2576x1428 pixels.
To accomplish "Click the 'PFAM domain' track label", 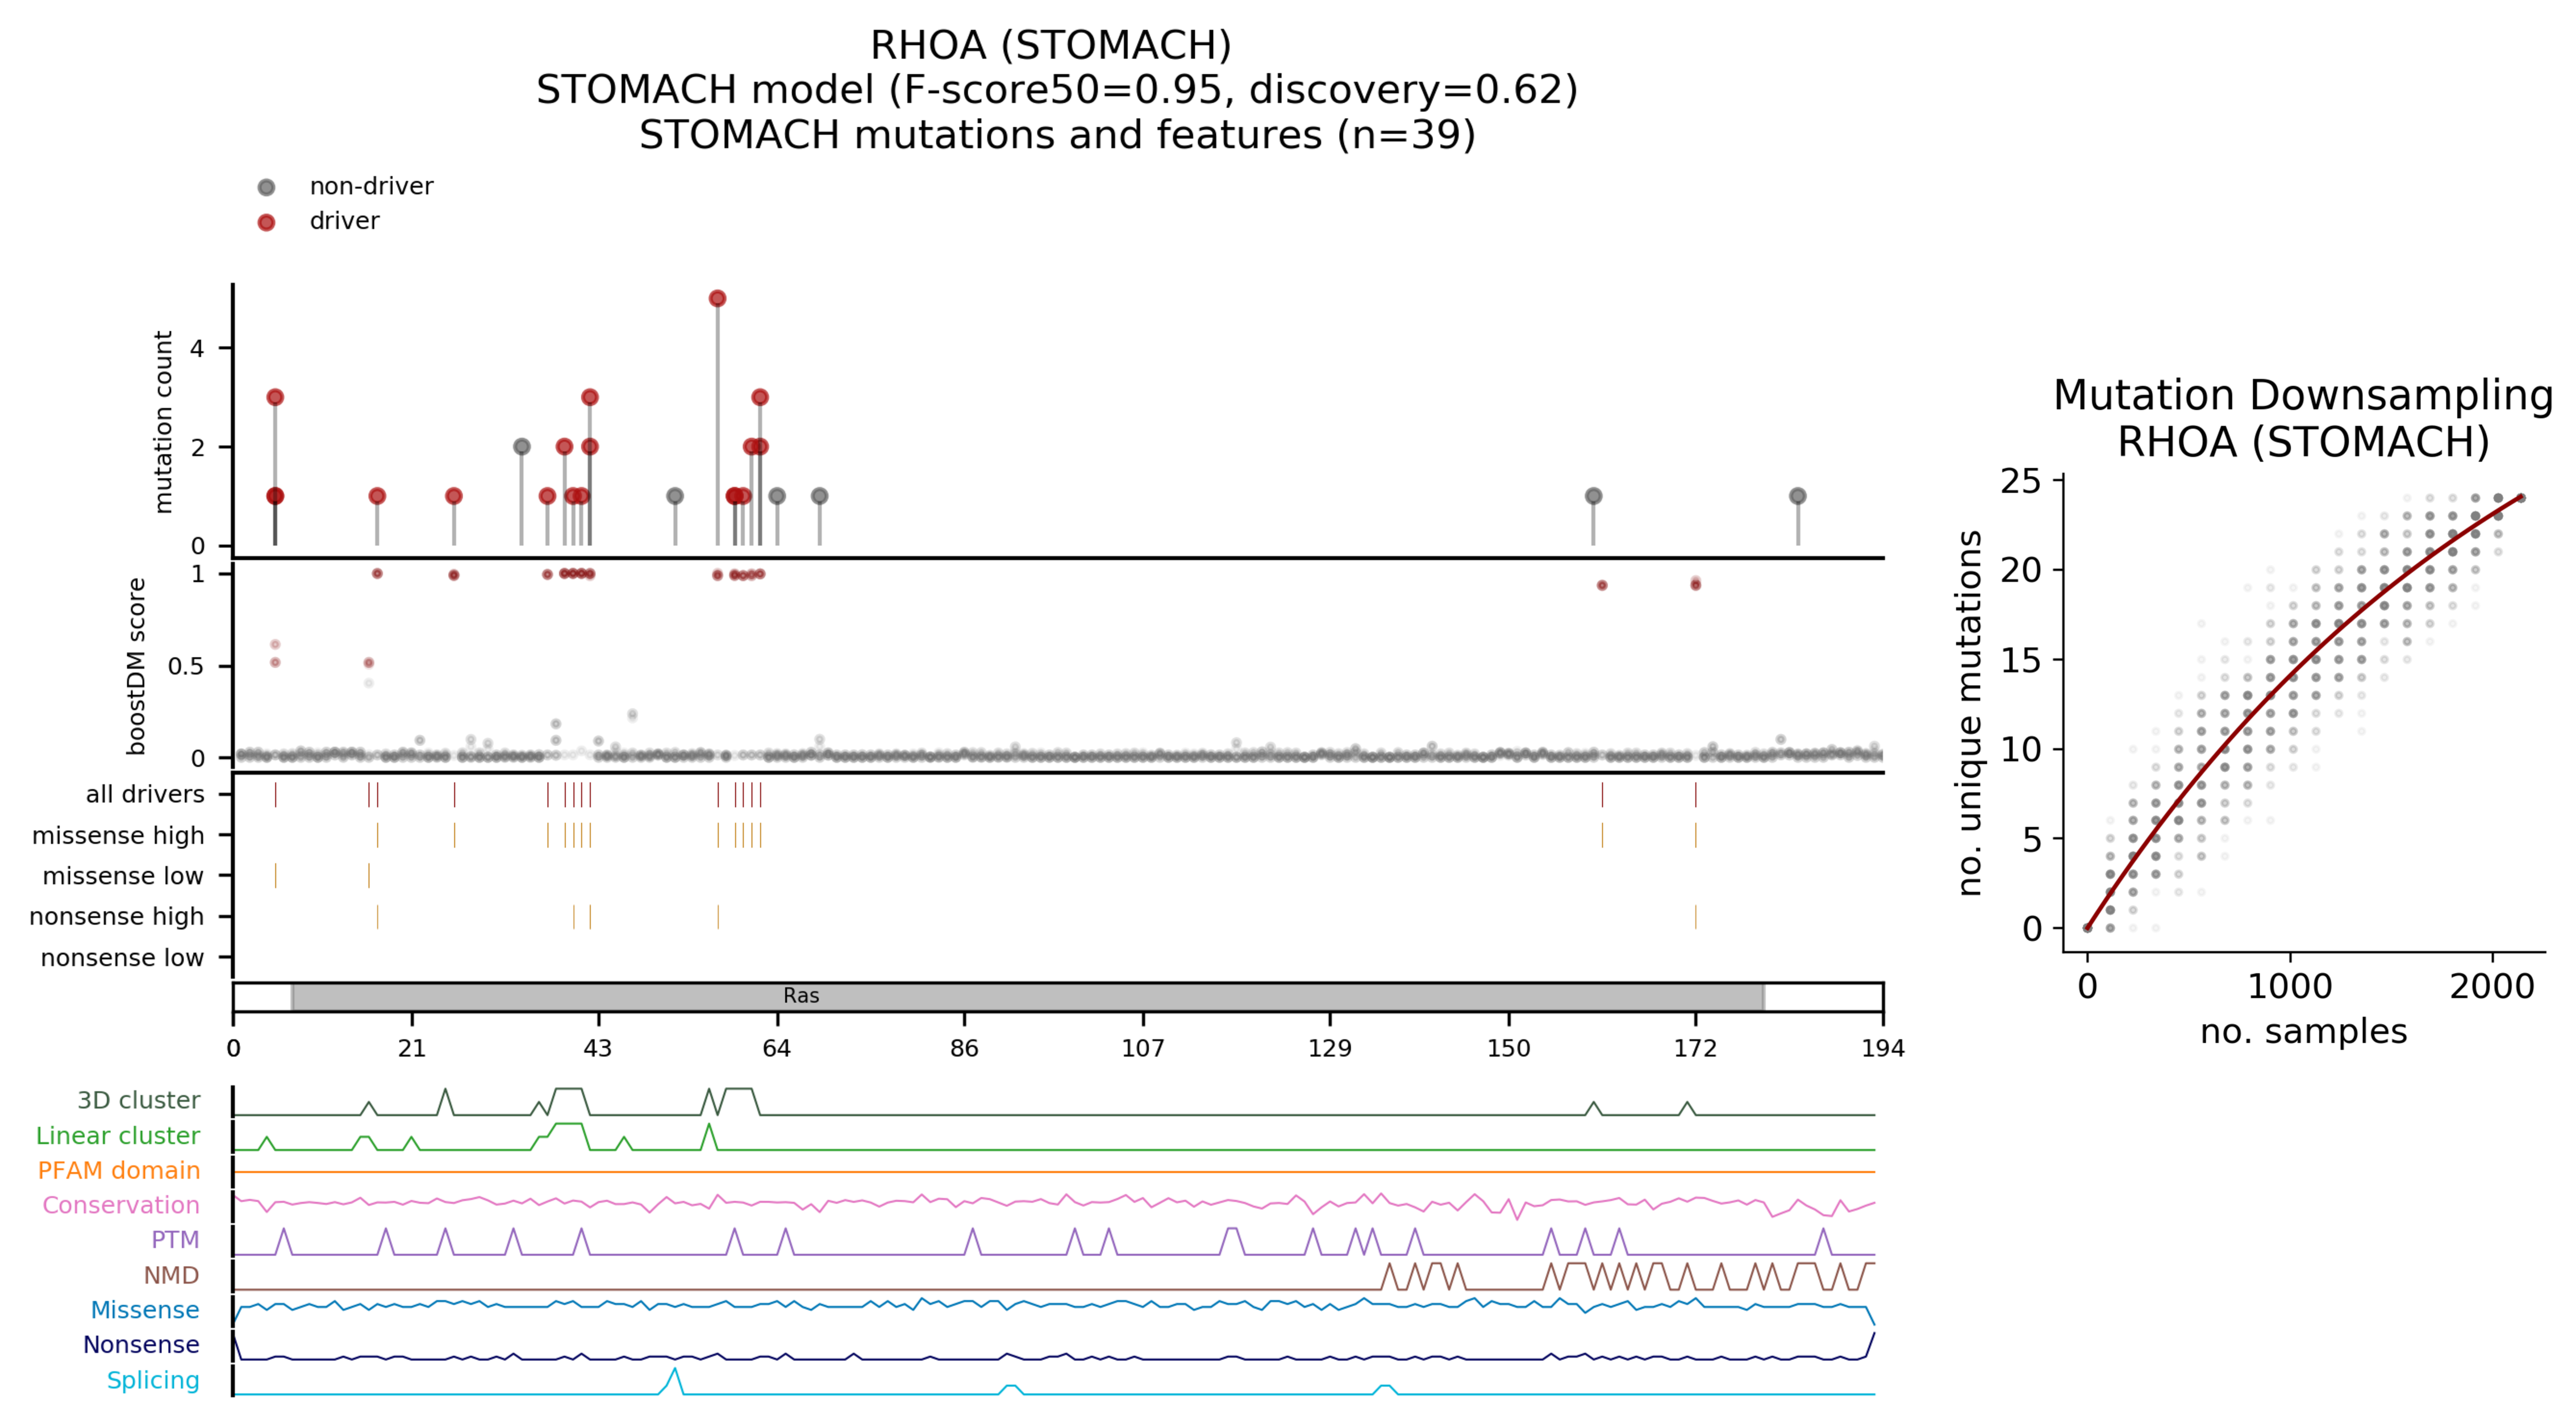I will (x=119, y=1170).
